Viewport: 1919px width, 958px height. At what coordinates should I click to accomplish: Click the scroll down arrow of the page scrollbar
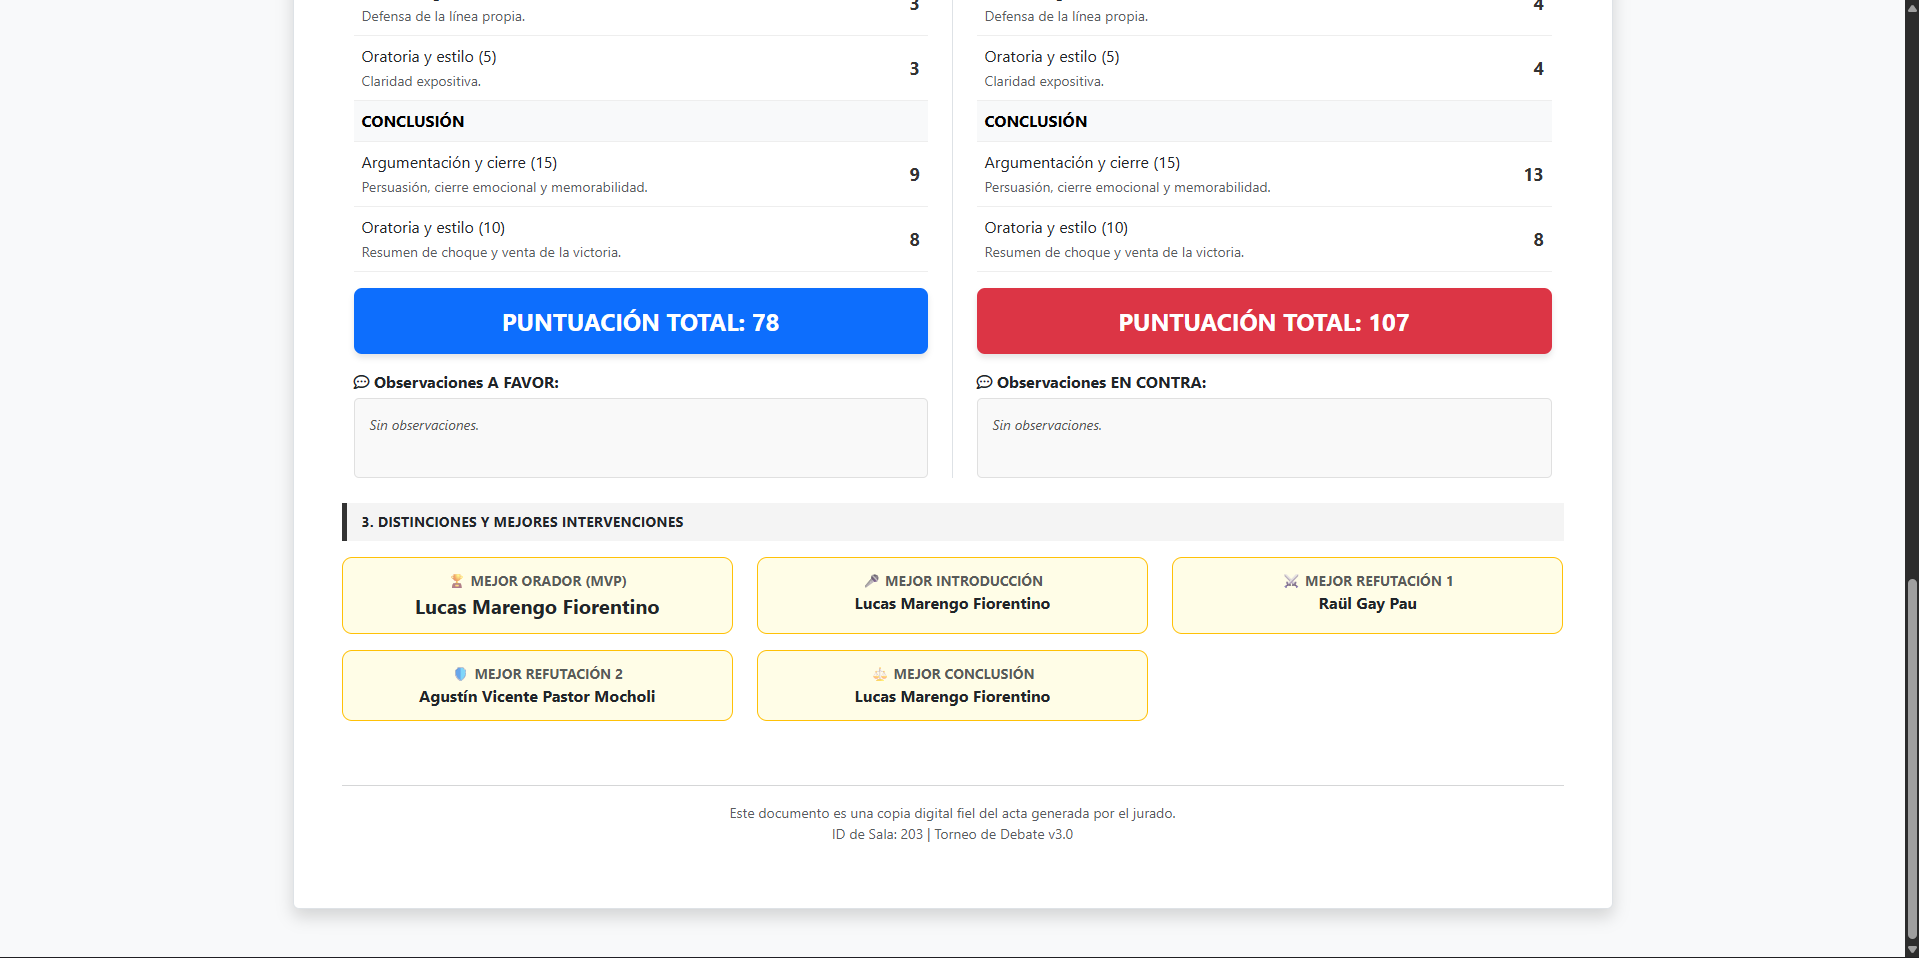click(x=1912, y=950)
